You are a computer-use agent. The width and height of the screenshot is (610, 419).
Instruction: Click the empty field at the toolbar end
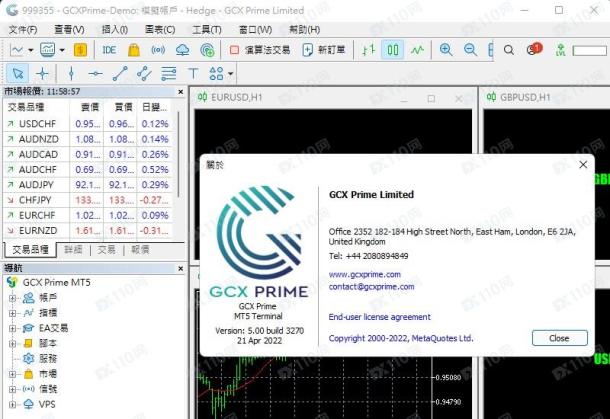pos(589,50)
